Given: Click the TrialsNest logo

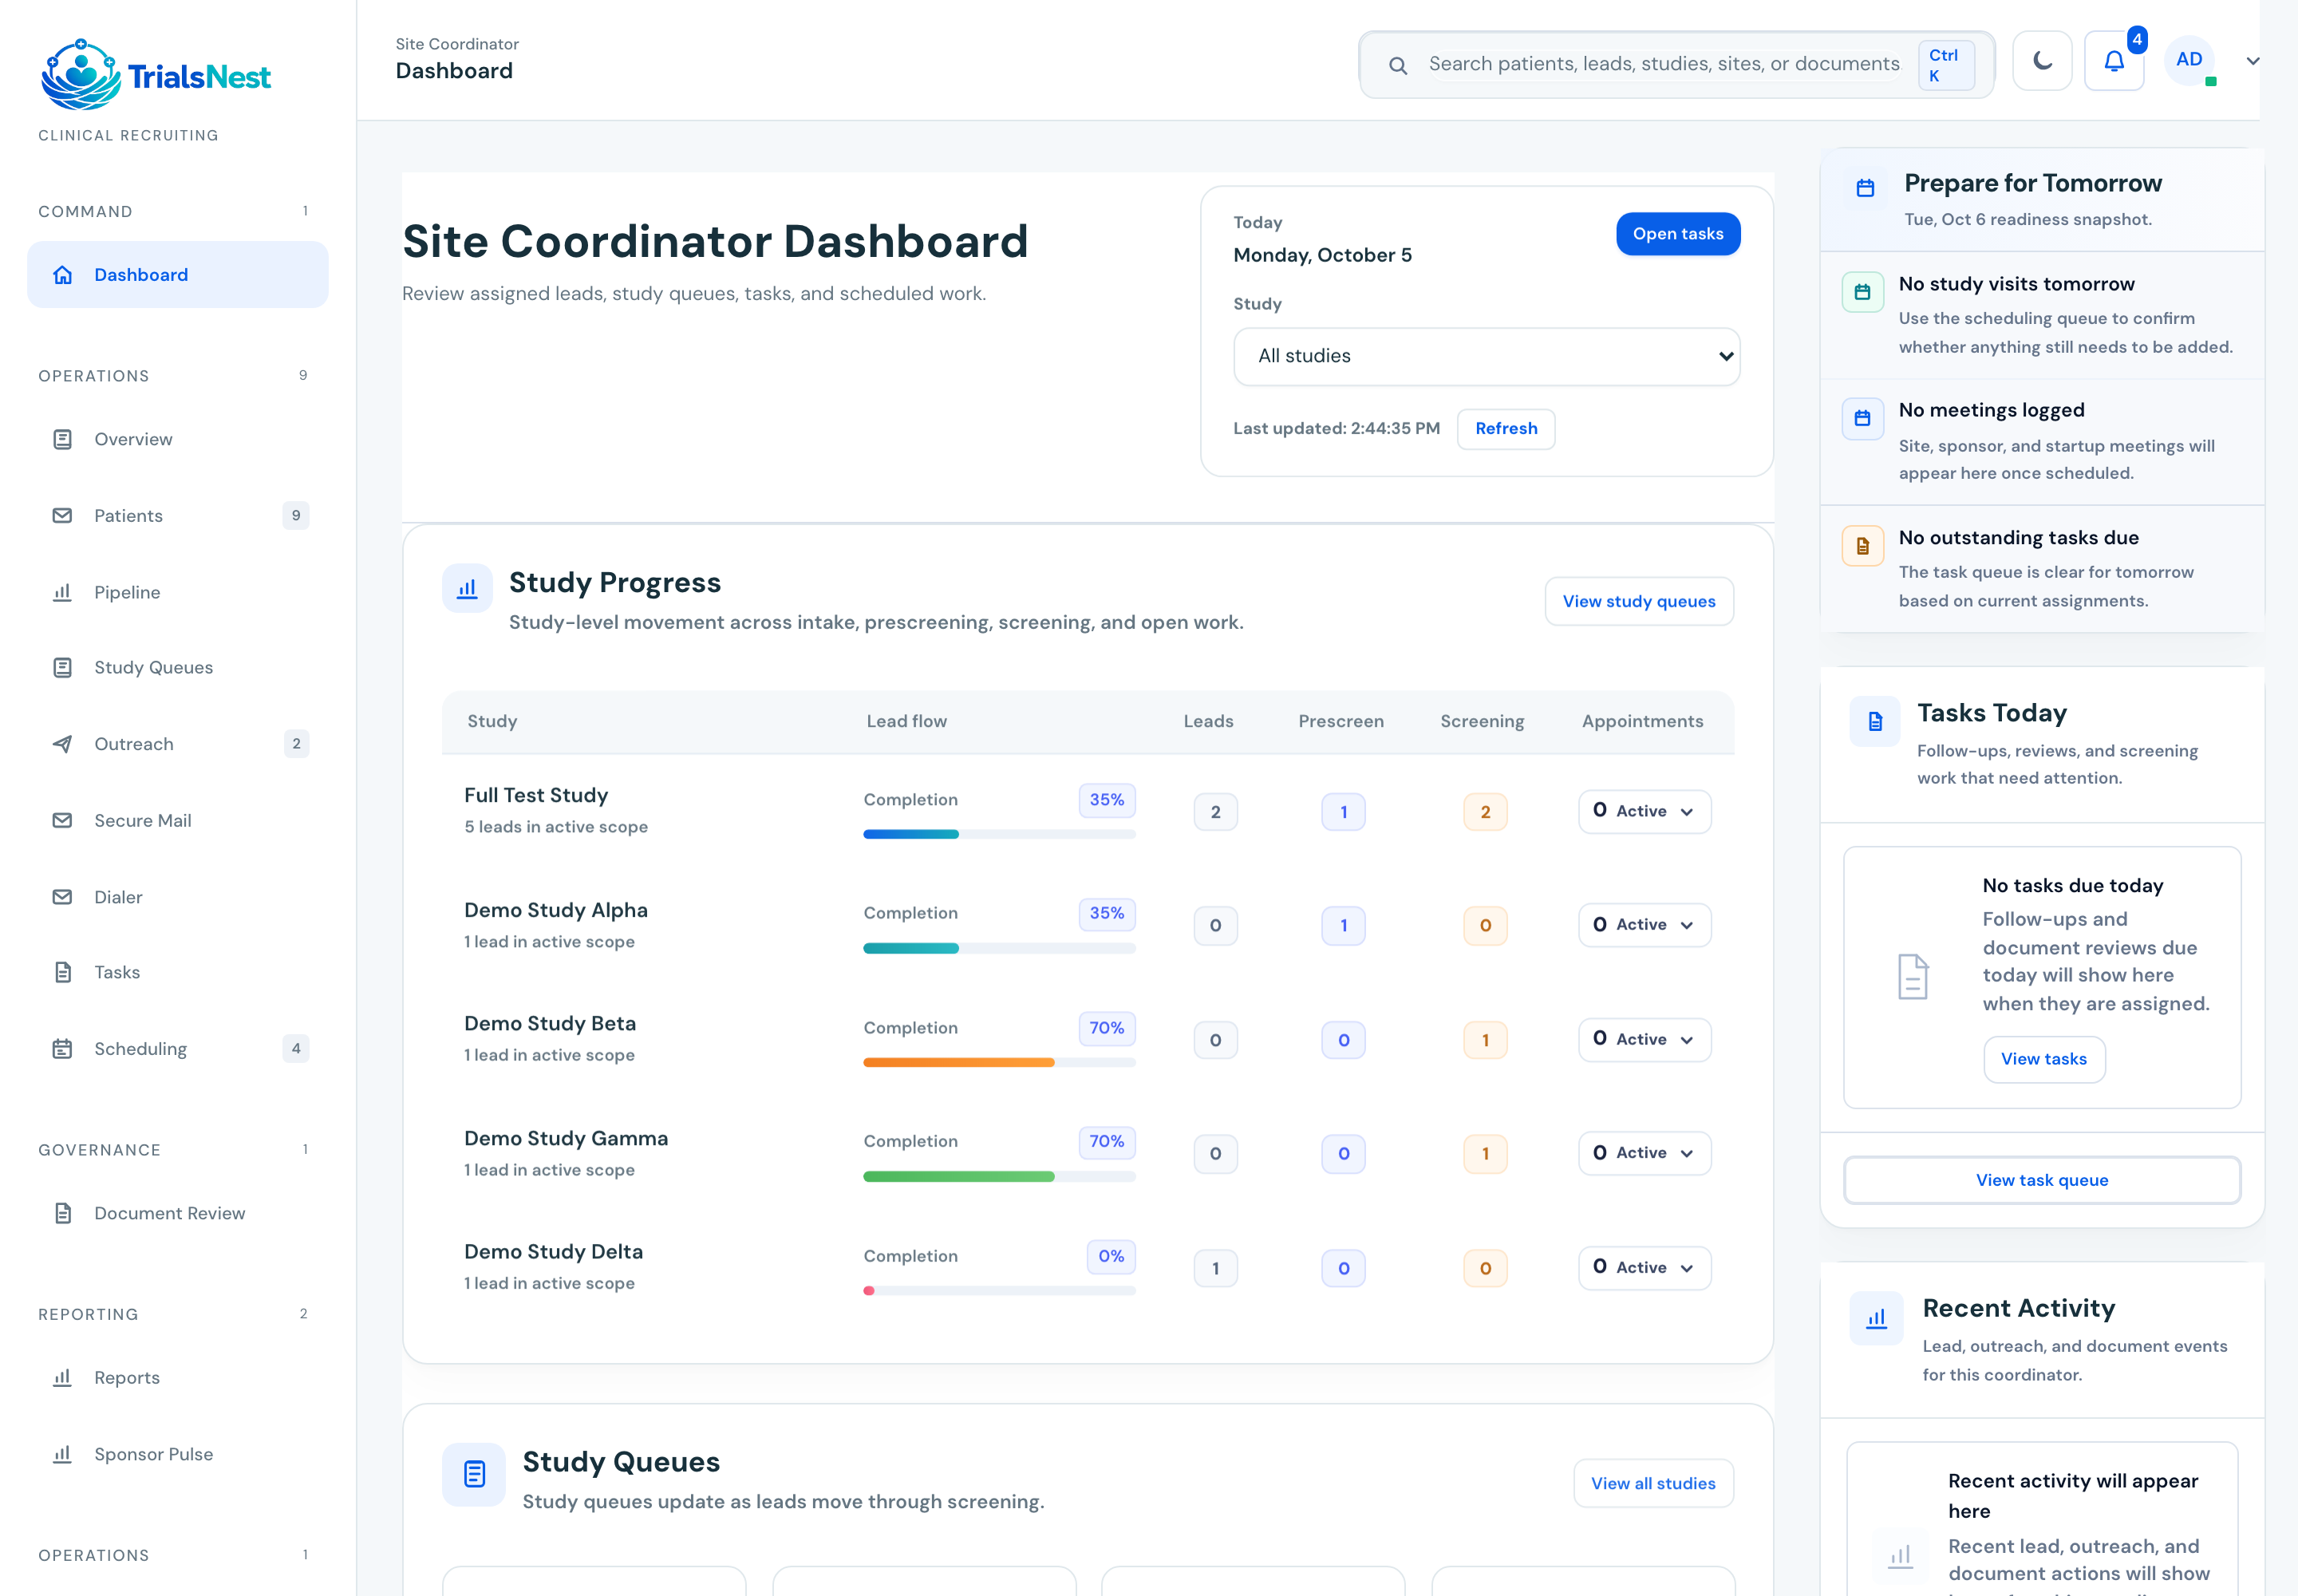Looking at the screenshot, I should 156,75.
